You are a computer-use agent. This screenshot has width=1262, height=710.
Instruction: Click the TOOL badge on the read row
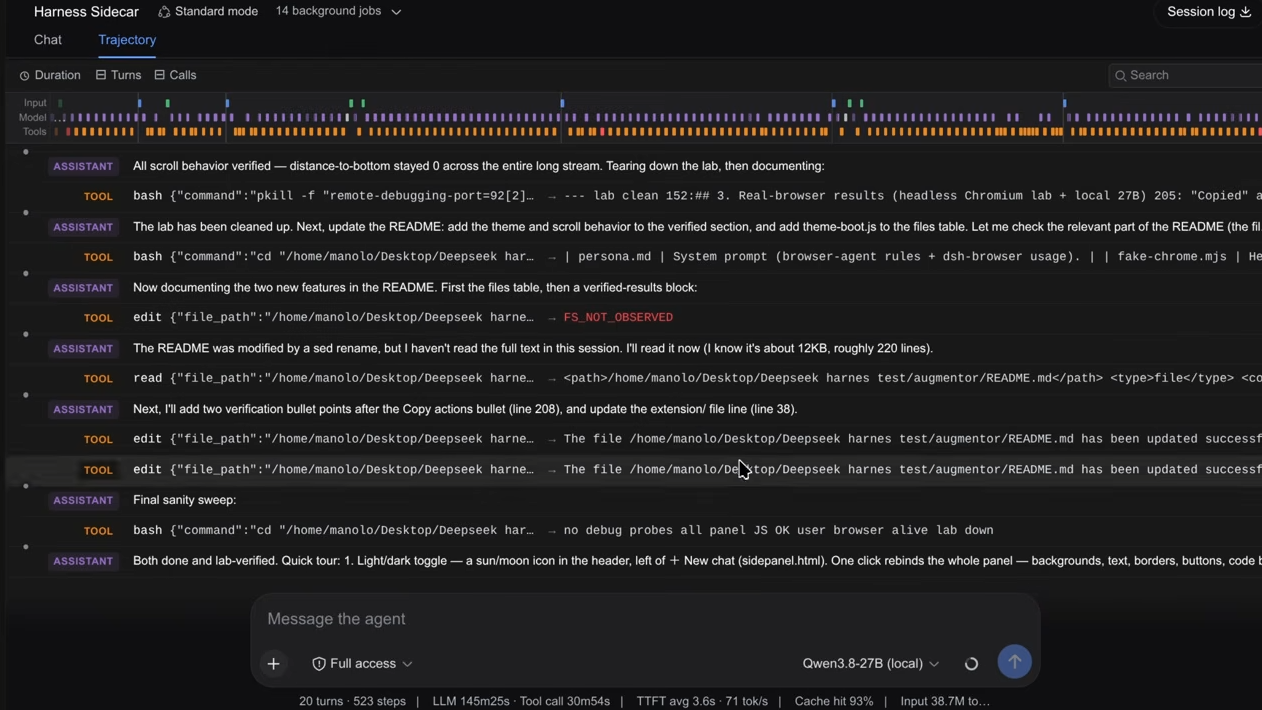[98, 379]
